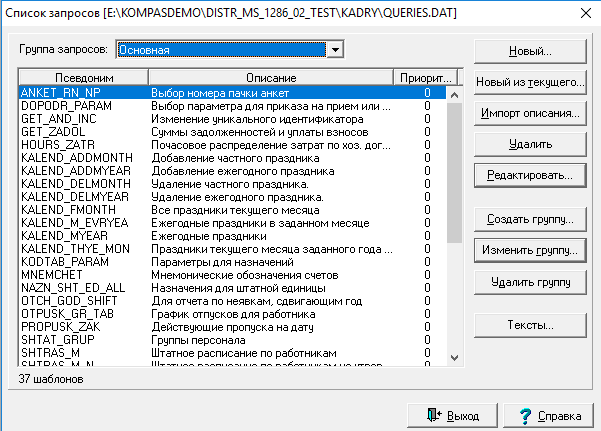This screenshot has height=431, width=601.
Task: Click the Новый... button
Action: coord(530,51)
